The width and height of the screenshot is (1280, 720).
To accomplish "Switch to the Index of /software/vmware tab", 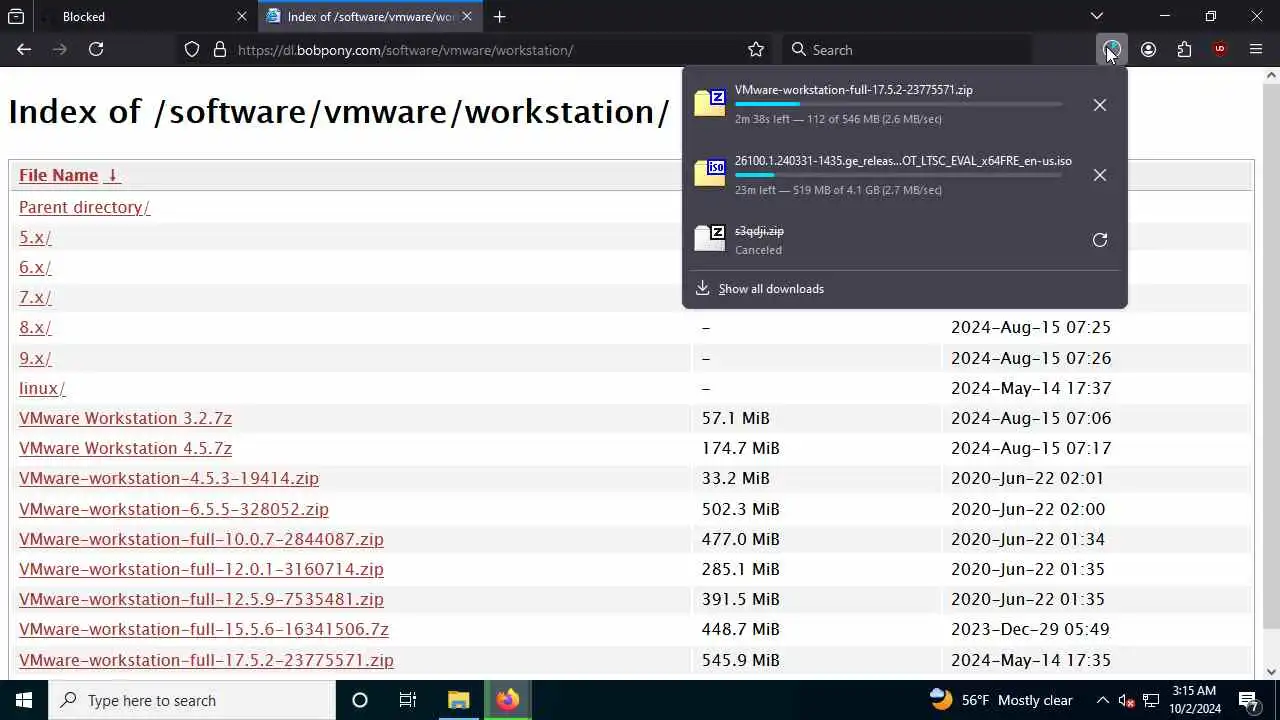I will (370, 16).
